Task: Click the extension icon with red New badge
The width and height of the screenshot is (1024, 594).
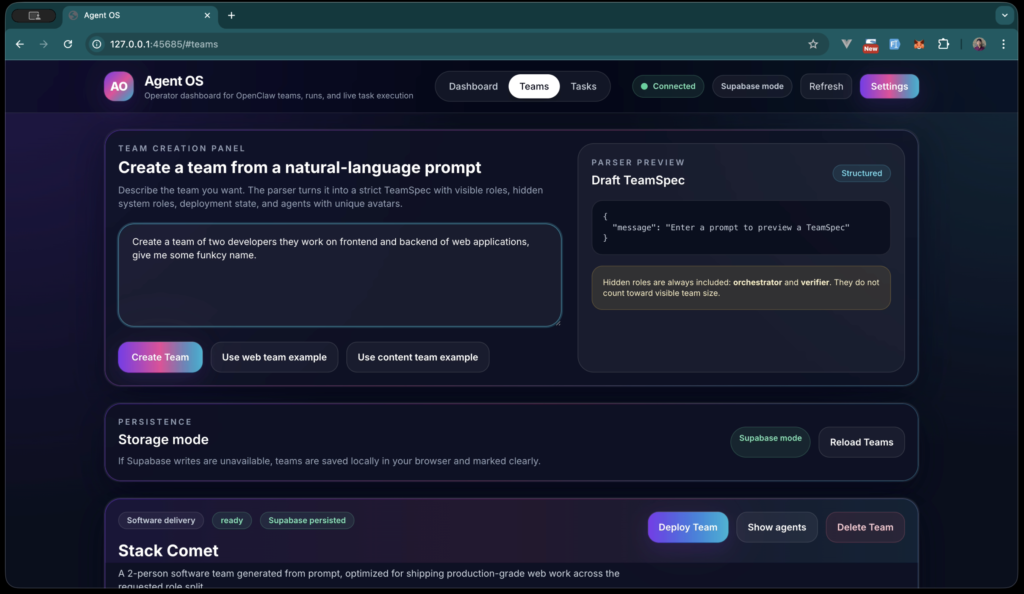Action: (869, 44)
